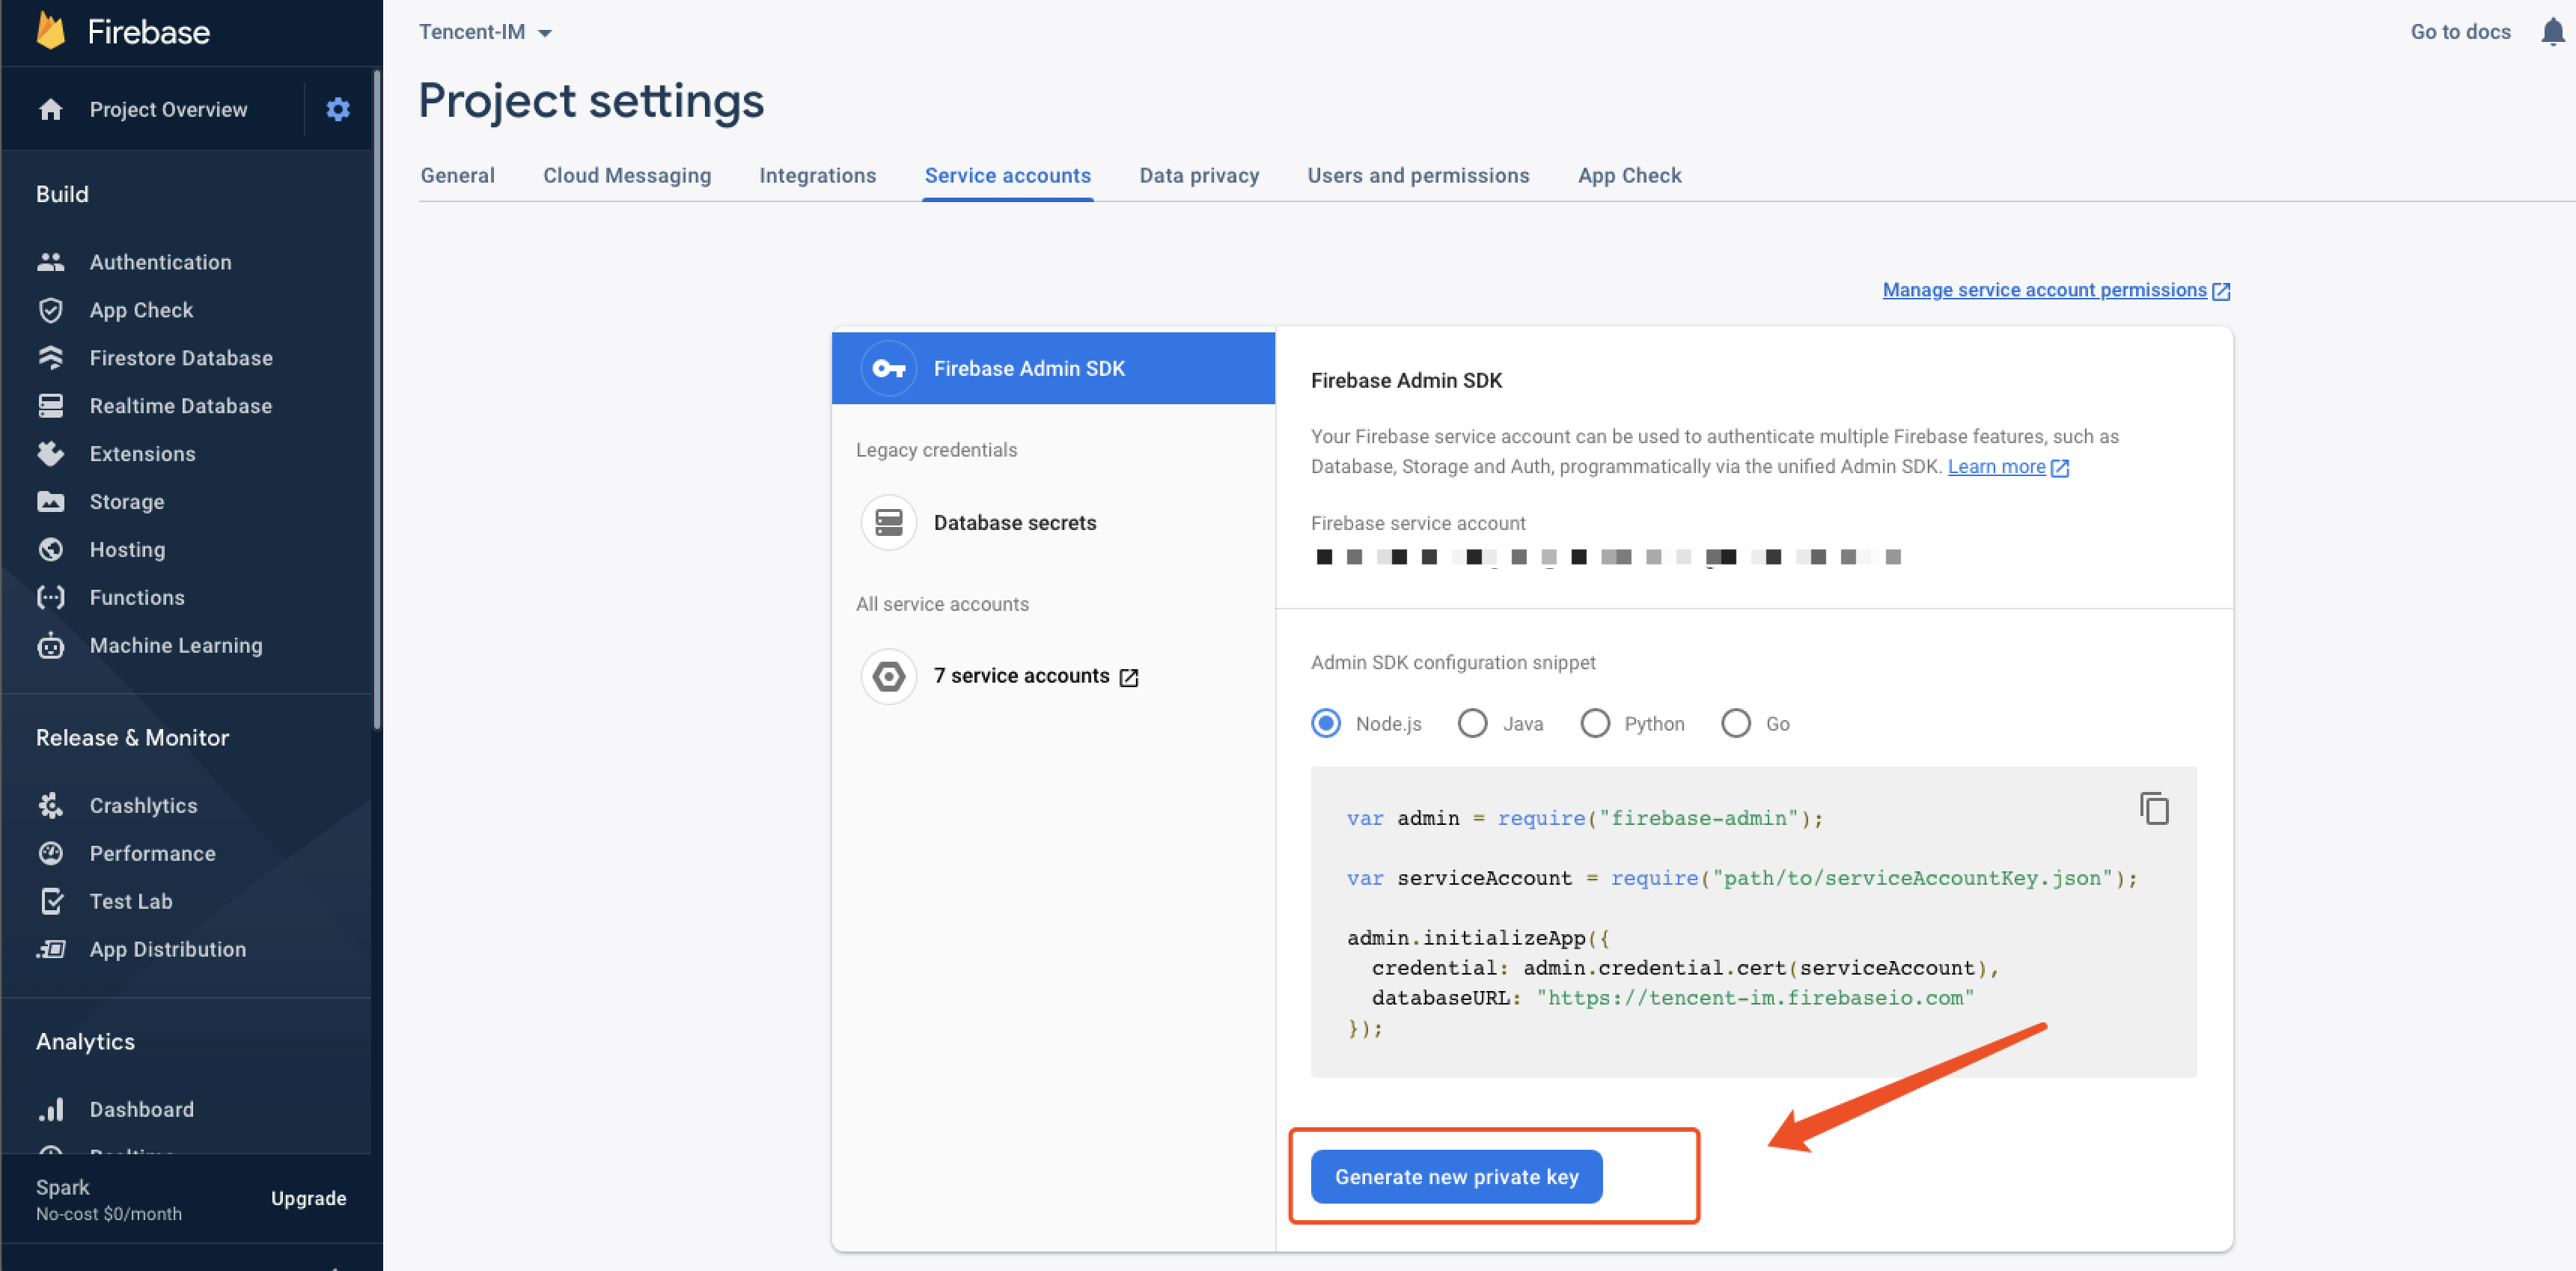The image size is (2576, 1271).
Task: Click the App Distribution icon
Action: 51,950
